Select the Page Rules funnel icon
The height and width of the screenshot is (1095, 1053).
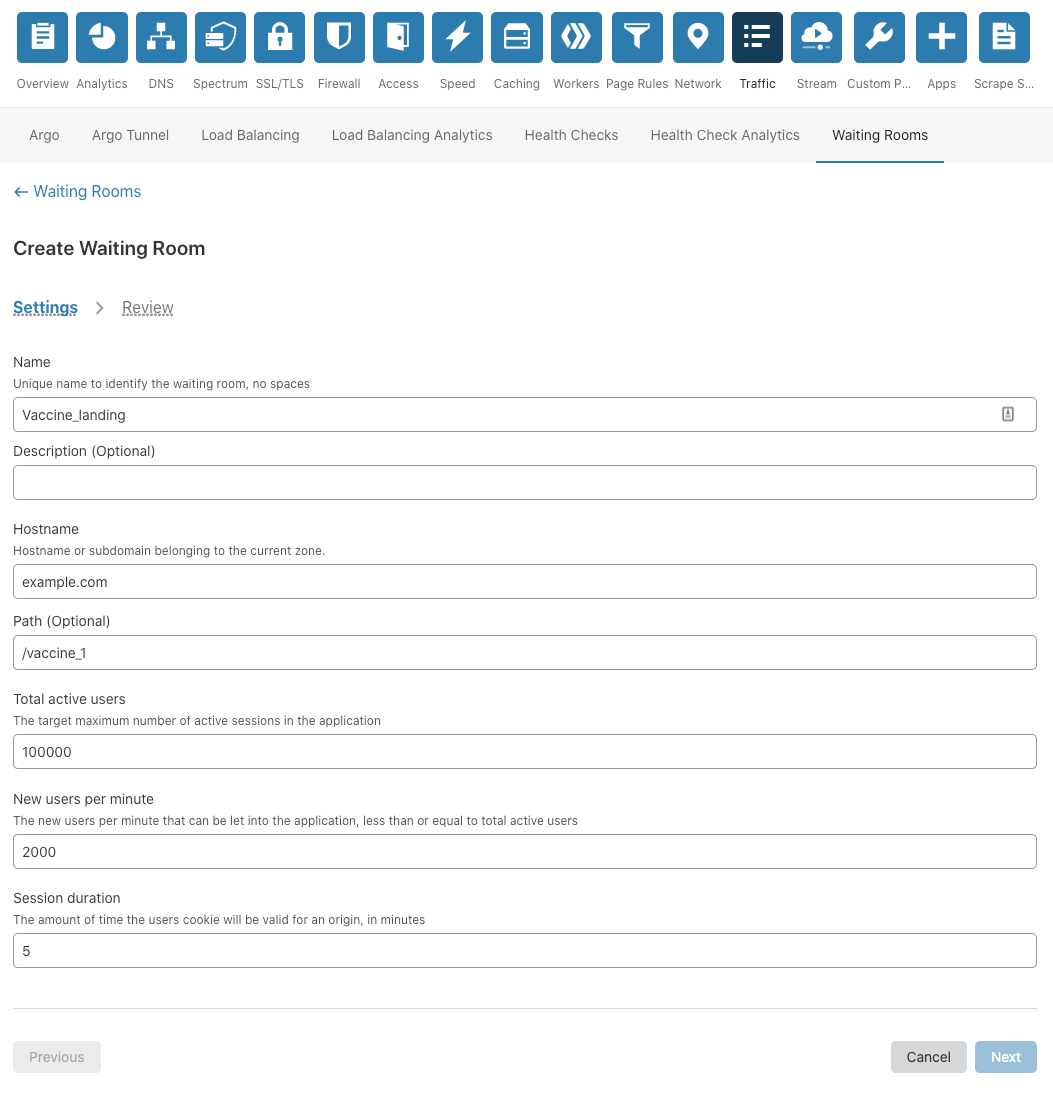point(637,37)
